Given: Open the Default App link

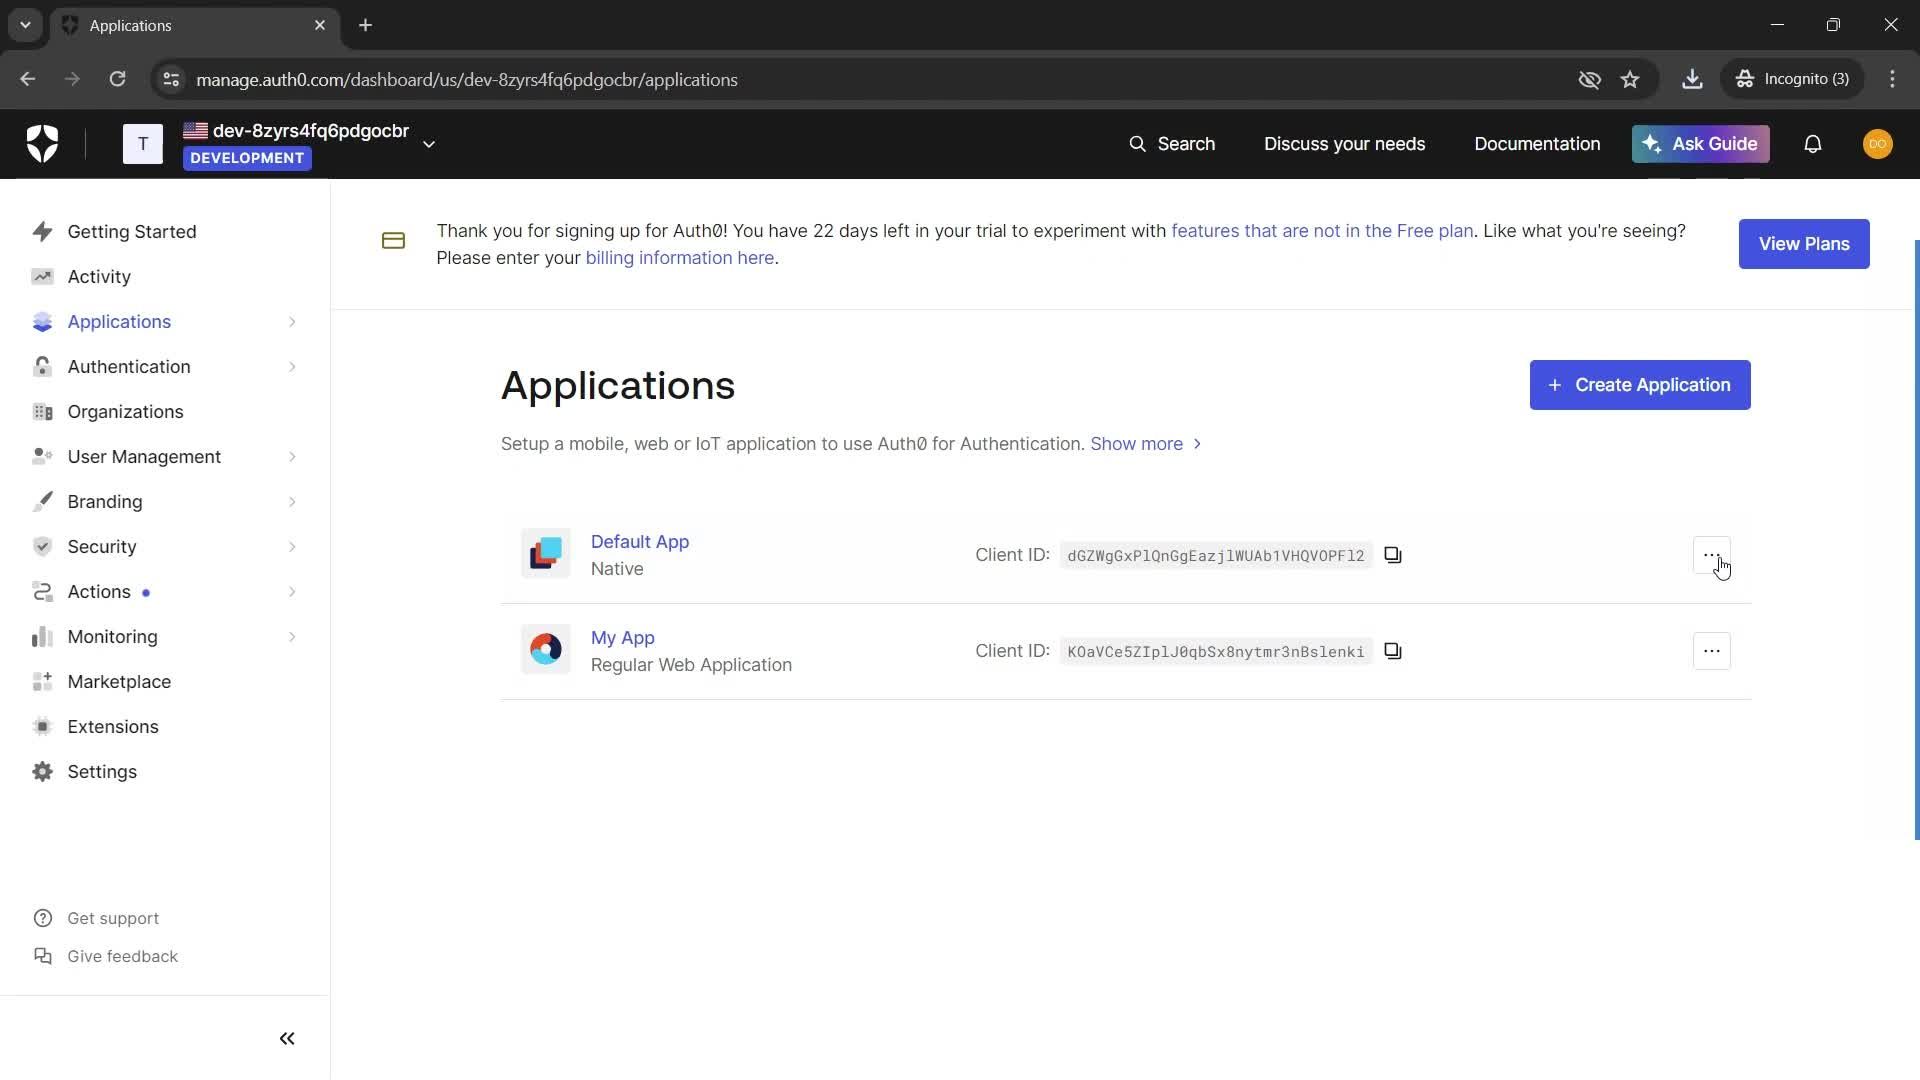Looking at the screenshot, I should [640, 542].
